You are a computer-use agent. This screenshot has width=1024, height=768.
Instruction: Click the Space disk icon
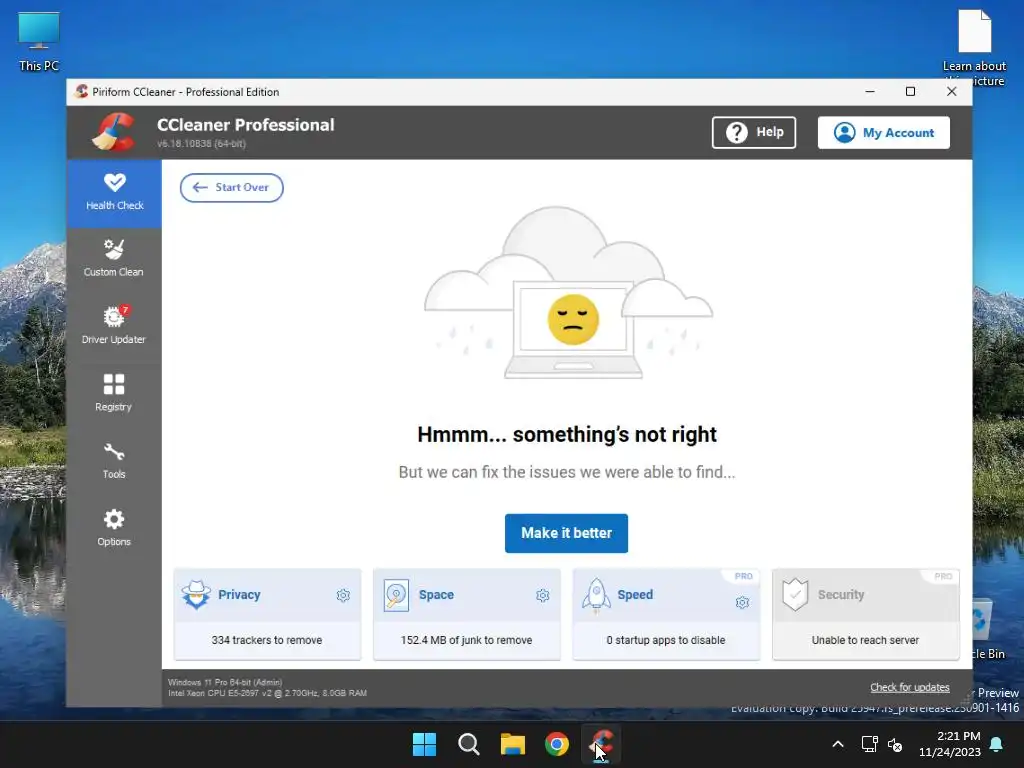pyautogui.click(x=396, y=594)
